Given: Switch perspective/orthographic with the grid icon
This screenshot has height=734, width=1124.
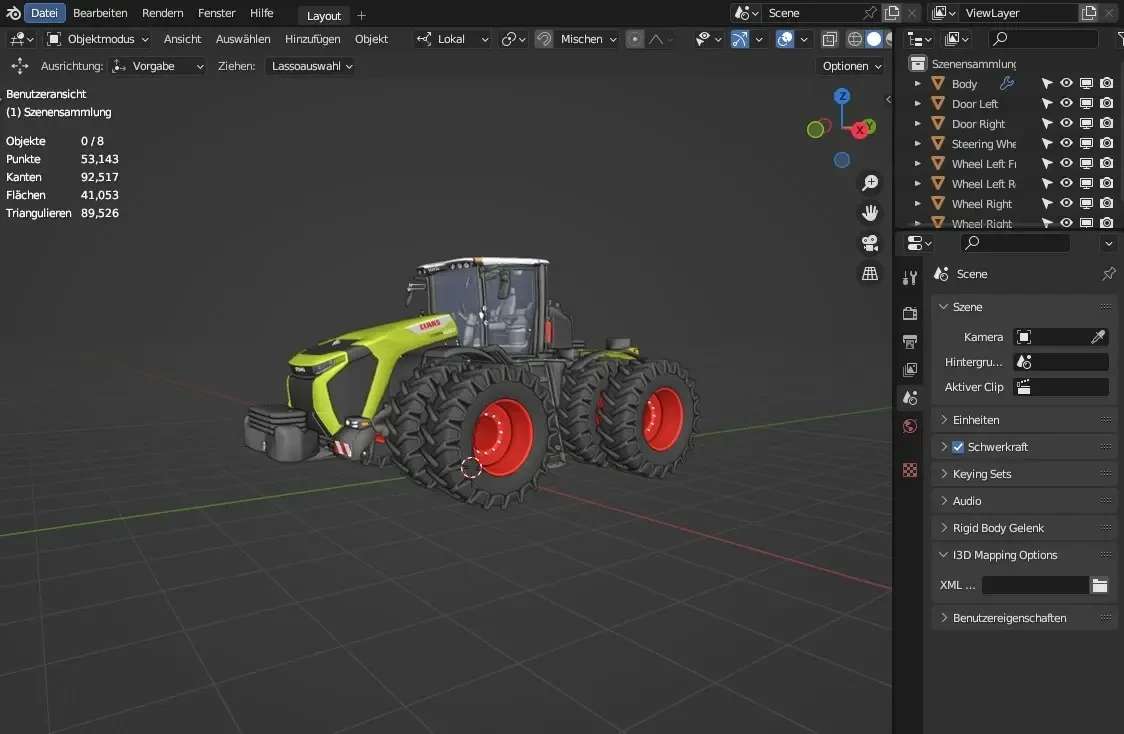Looking at the screenshot, I should [870, 273].
